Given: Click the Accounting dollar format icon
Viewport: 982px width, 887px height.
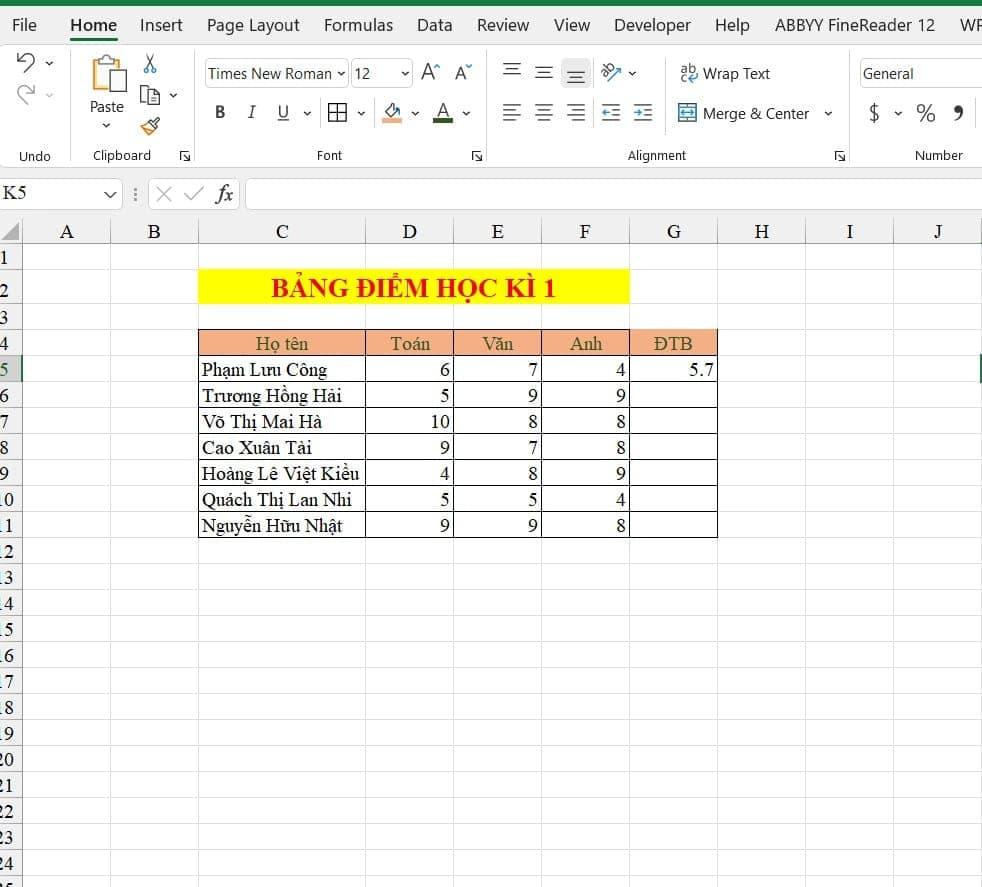Looking at the screenshot, I should [x=874, y=113].
